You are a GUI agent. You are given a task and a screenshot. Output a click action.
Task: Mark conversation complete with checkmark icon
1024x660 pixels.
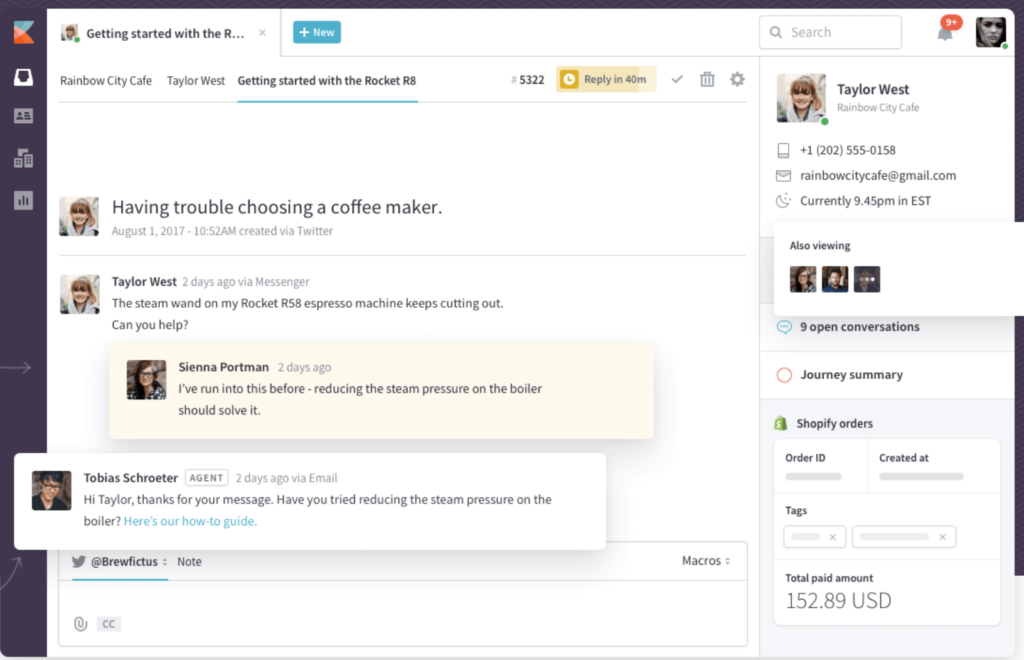point(677,79)
